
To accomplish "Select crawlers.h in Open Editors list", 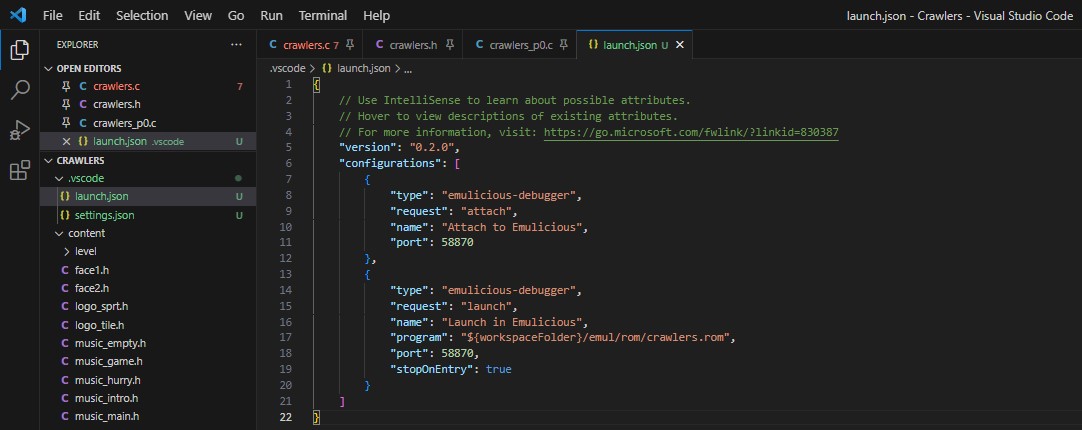I will tap(148, 104).
